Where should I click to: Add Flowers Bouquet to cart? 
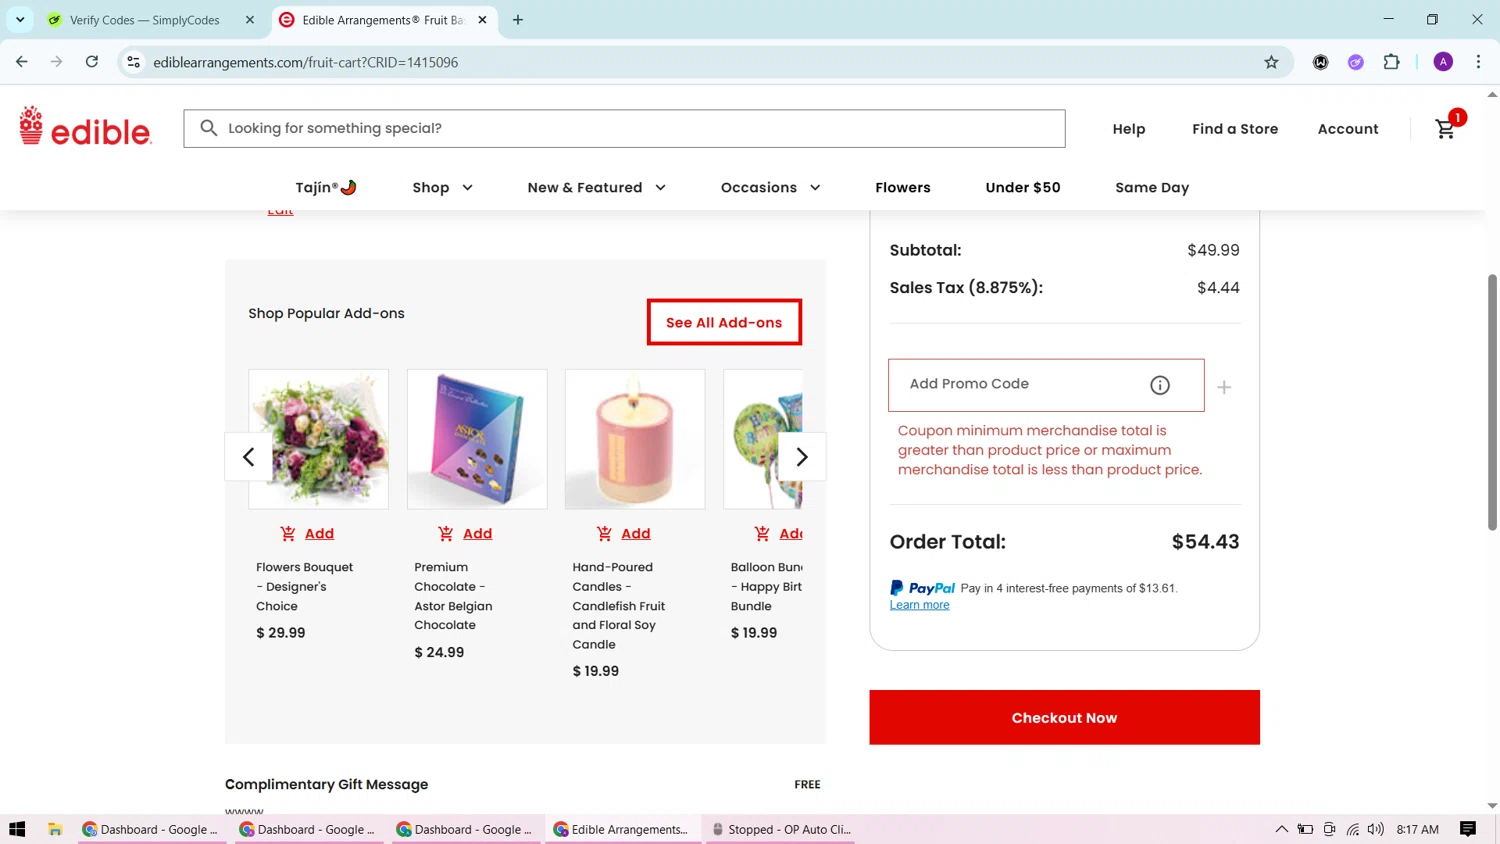click(x=307, y=534)
